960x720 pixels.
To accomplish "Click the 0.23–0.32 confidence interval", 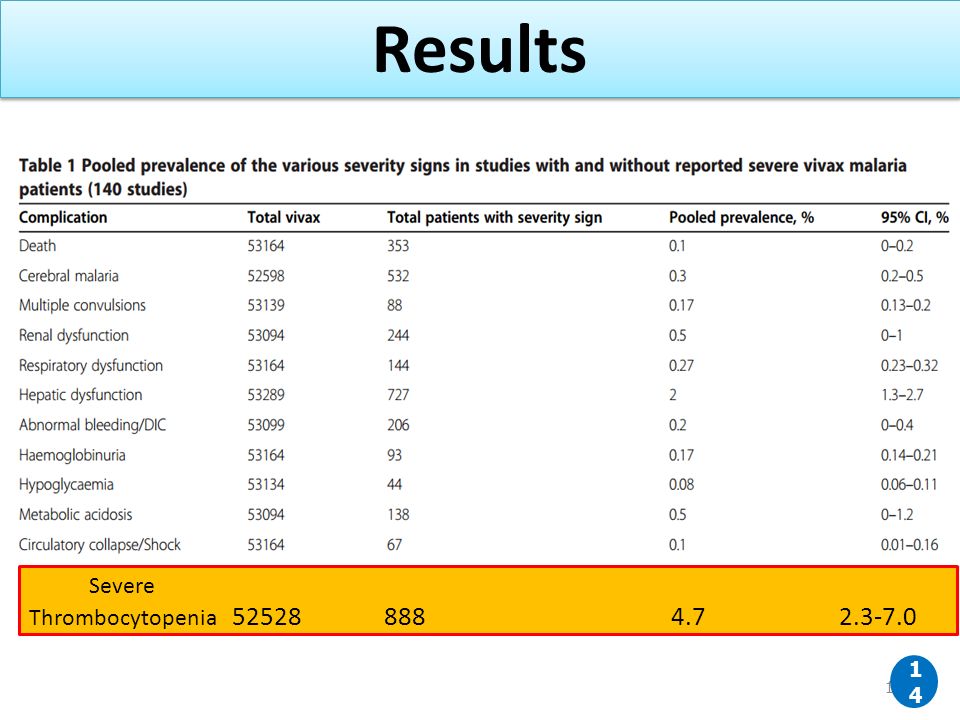I will coord(909,366).
